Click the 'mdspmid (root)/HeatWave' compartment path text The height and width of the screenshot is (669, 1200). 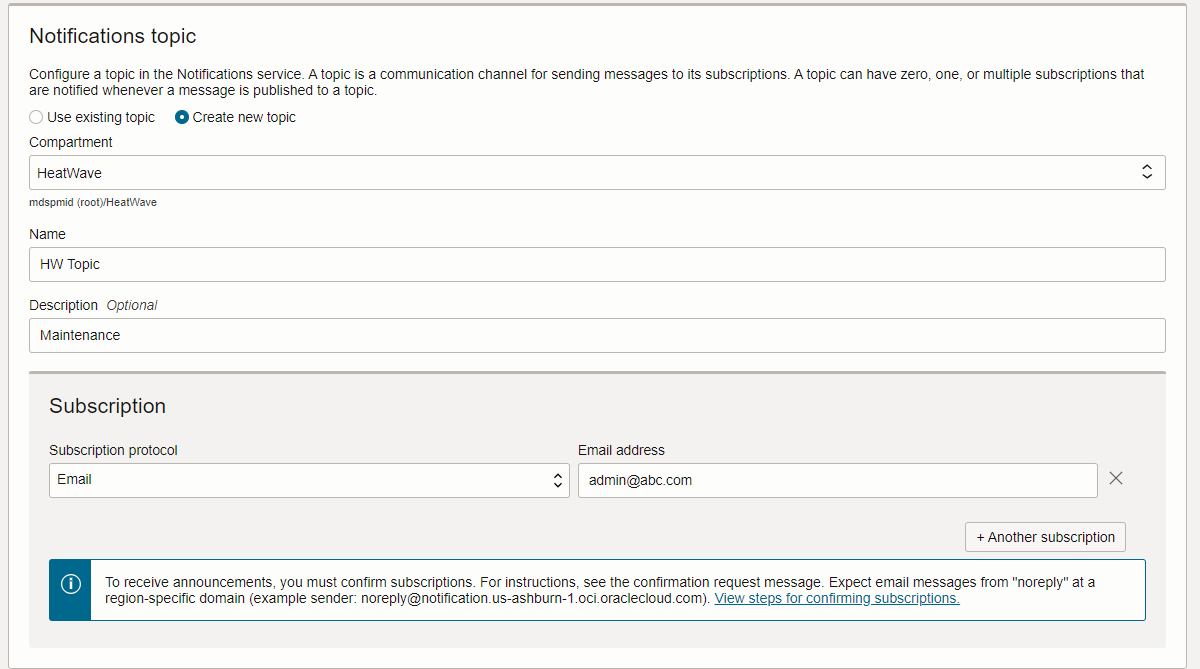93,202
